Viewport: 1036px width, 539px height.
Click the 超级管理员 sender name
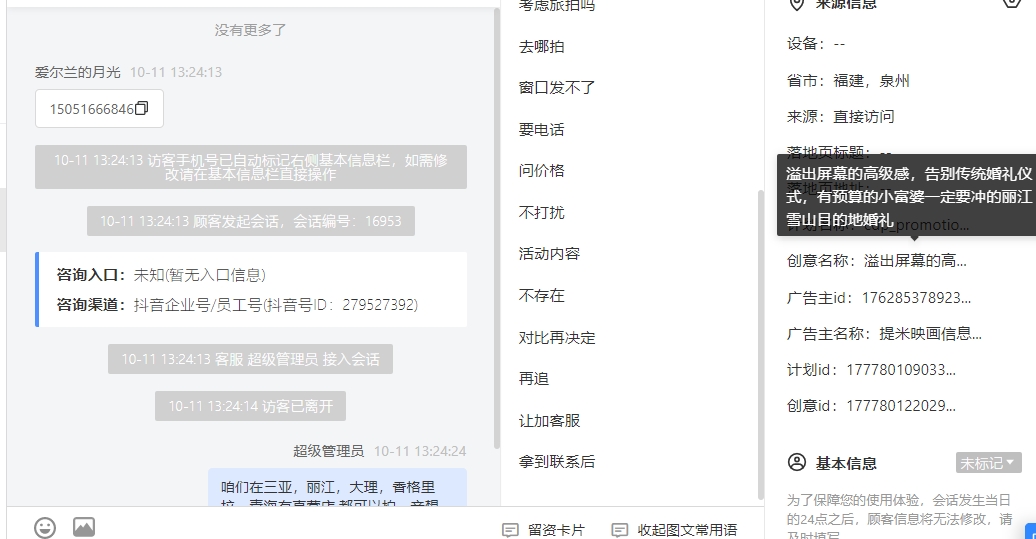[328, 451]
